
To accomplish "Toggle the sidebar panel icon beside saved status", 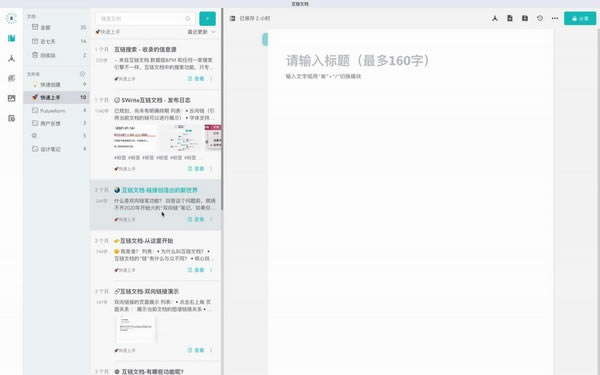I will 232,18.
